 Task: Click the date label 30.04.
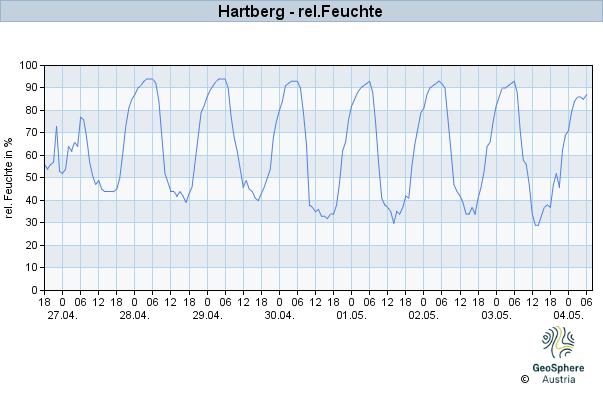point(280,315)
